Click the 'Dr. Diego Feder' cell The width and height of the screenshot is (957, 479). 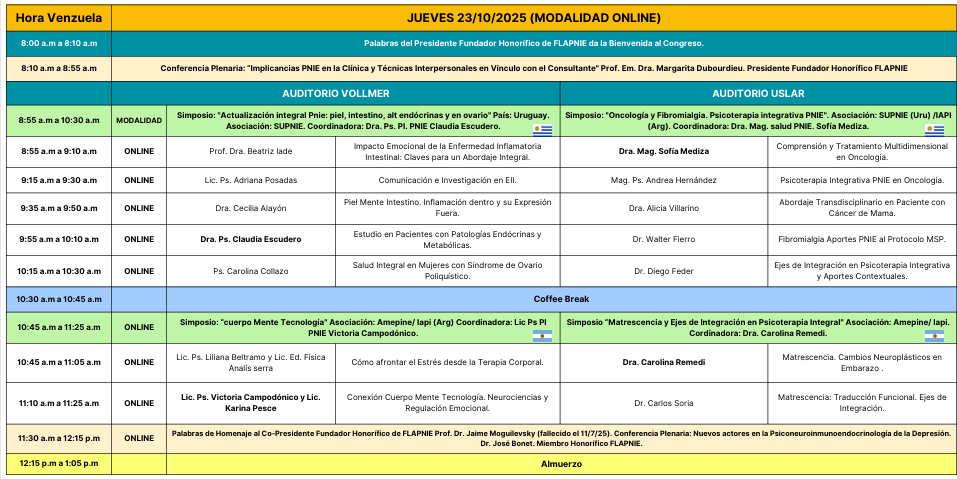(664, 271)
